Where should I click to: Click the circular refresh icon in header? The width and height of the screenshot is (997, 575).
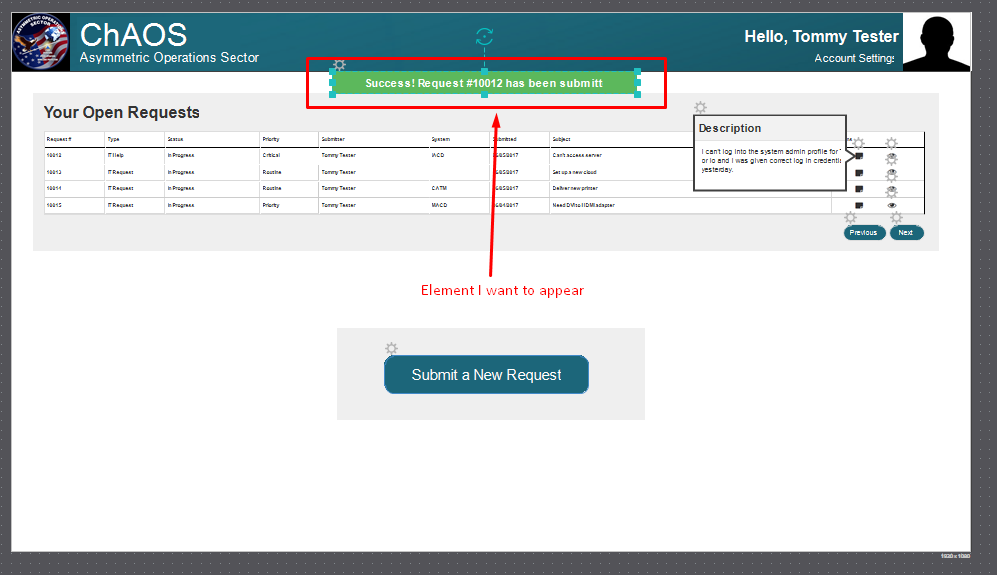484,38
